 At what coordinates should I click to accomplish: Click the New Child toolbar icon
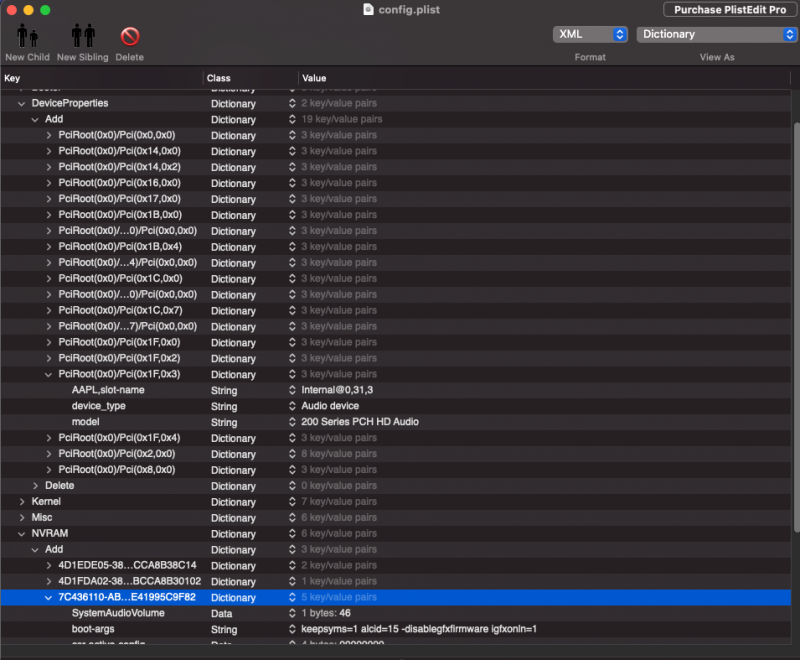coord(27,37)
